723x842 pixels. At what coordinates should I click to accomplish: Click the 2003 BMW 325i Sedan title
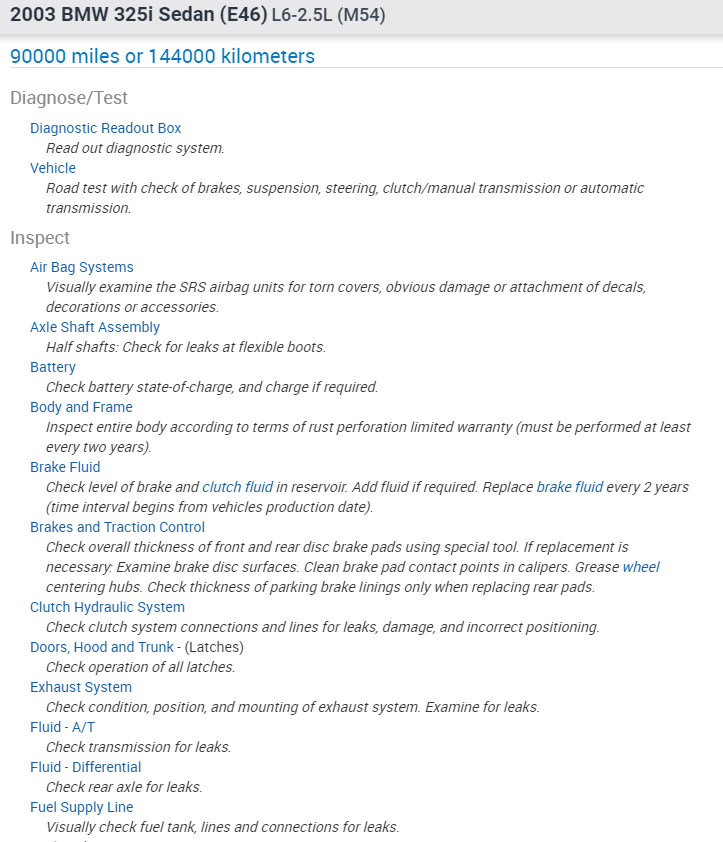point(138,15)
